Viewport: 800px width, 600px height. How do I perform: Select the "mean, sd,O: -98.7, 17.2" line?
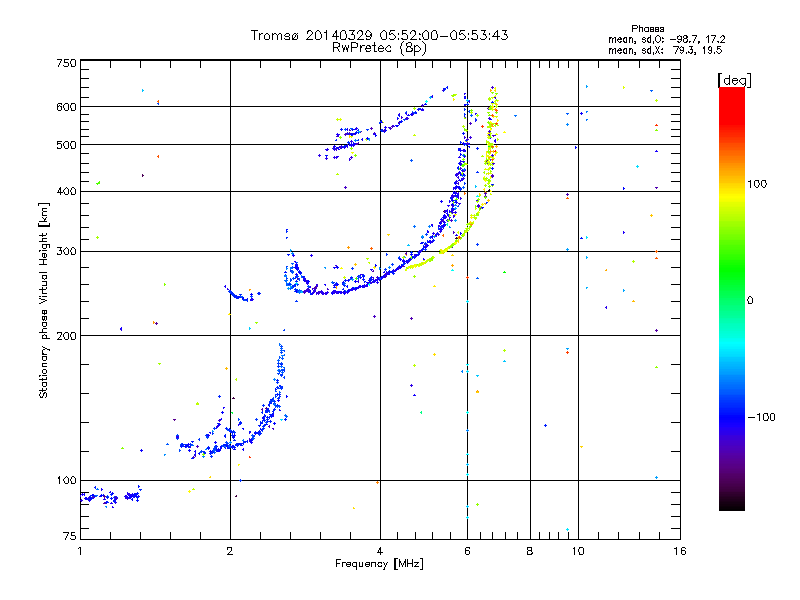point(666,39)
